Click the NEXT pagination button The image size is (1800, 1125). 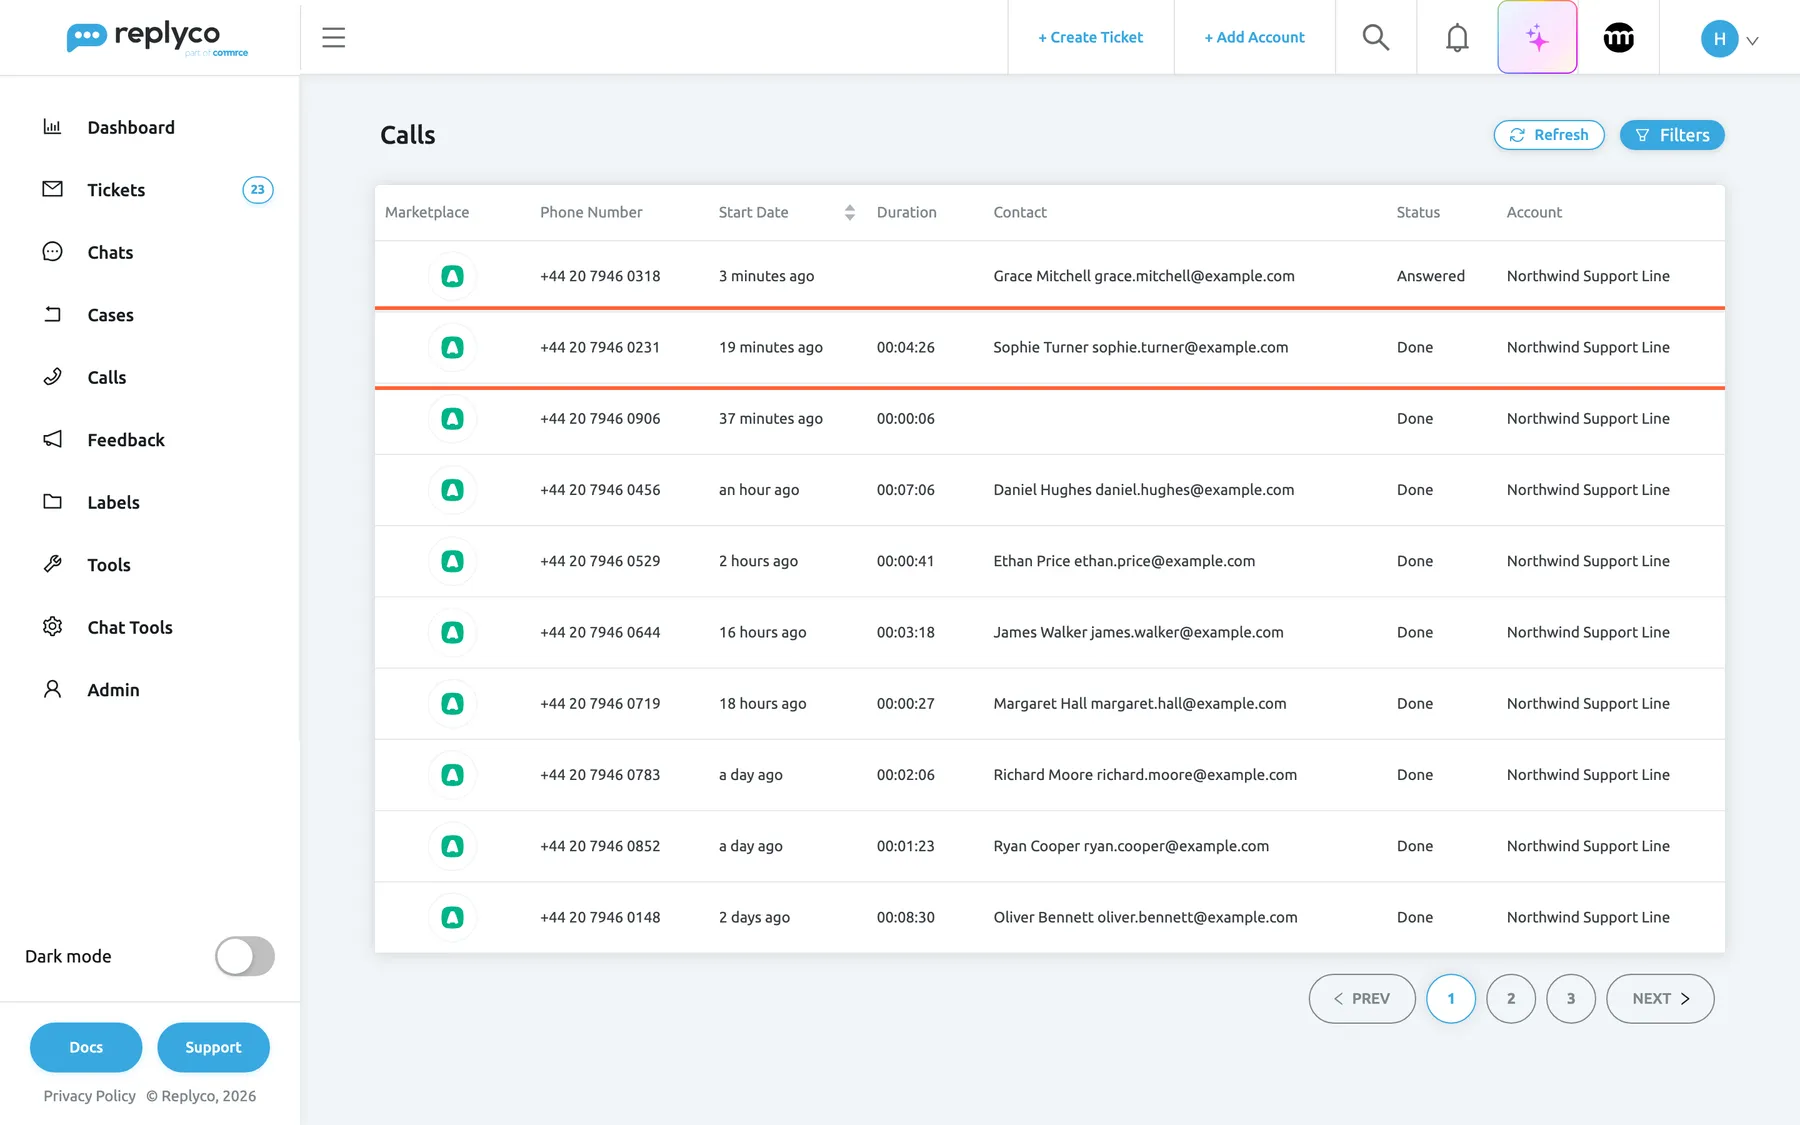pyautogui.click(x=1660, y=998)
